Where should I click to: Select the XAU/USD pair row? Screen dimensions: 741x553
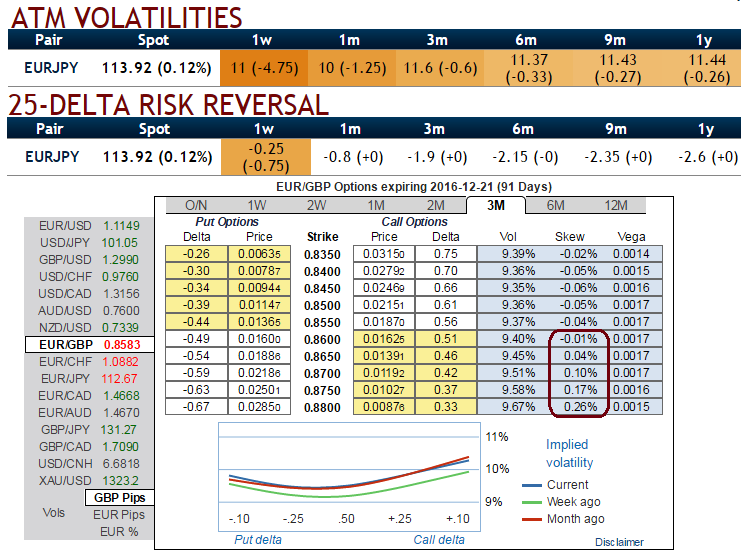(x=89, y=481)
